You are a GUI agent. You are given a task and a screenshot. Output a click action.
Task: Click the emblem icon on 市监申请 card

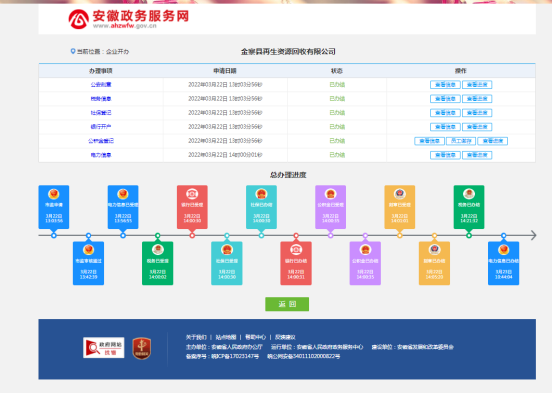point(54,194)
